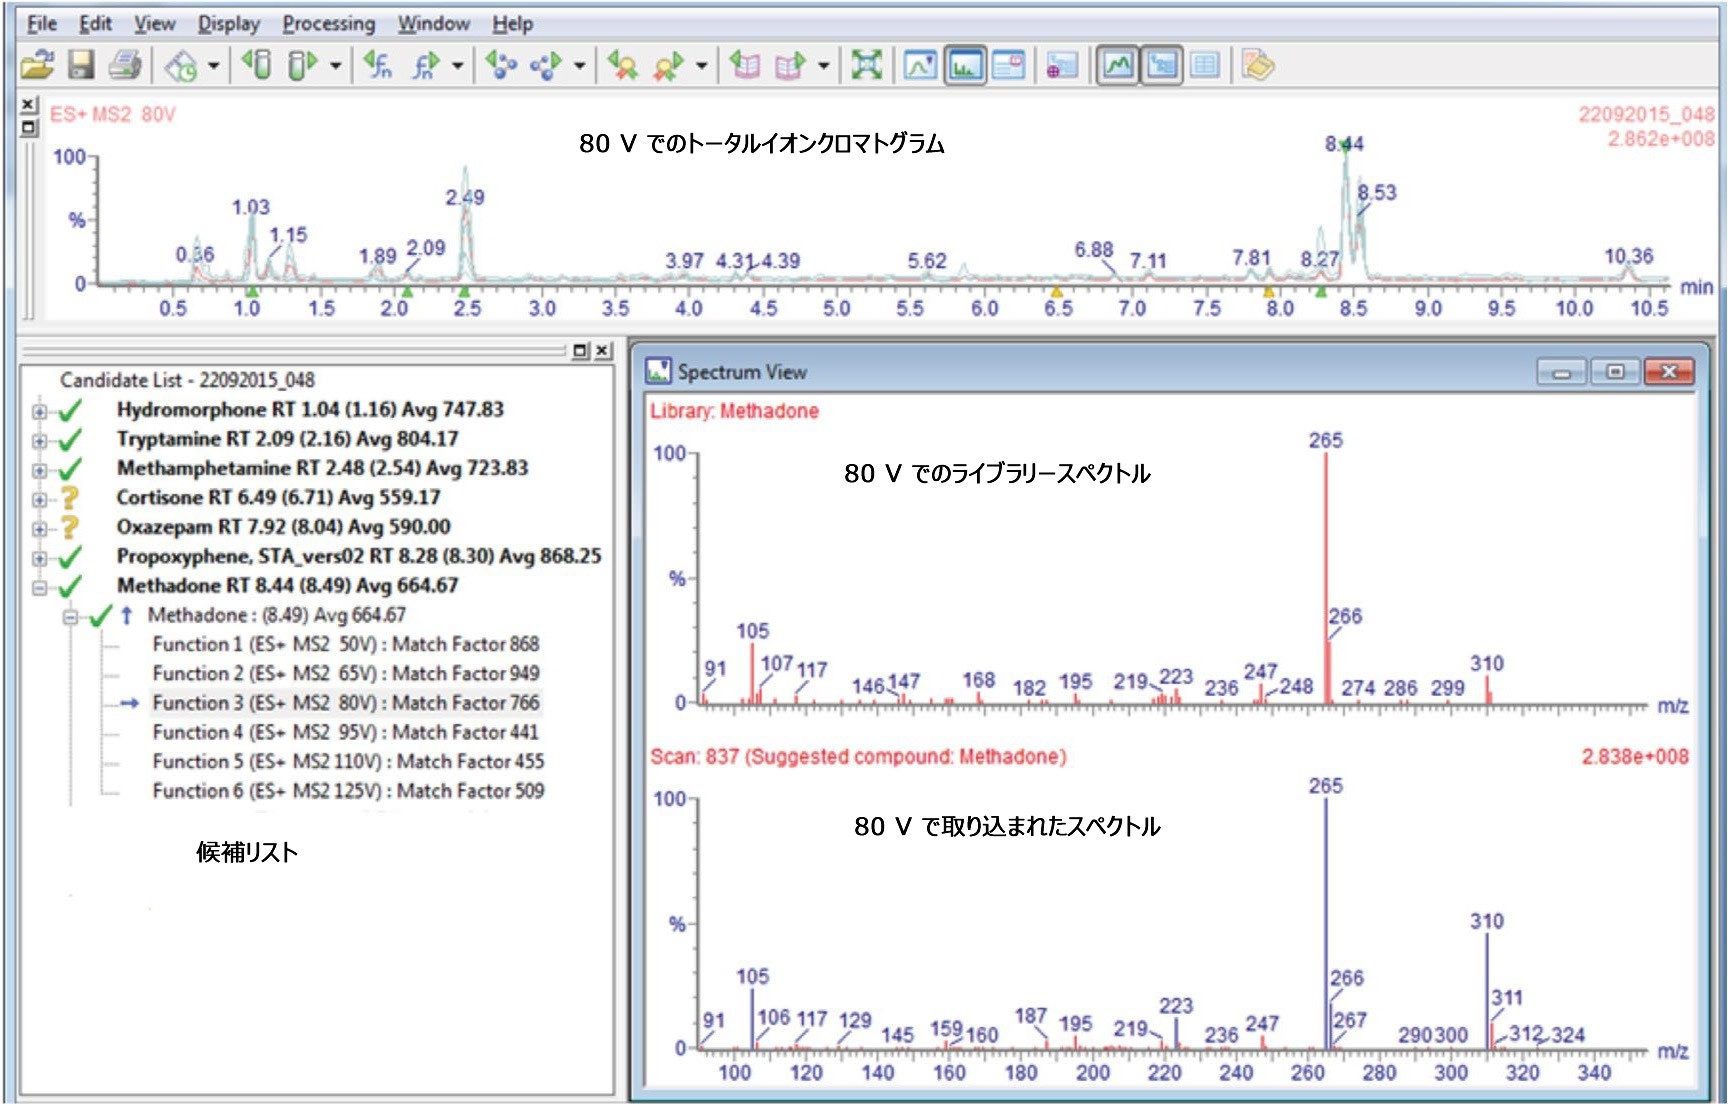This screenshot has height=1106, width=1730.
Task: Click next compound molecule icon
Action: (546, 66)
